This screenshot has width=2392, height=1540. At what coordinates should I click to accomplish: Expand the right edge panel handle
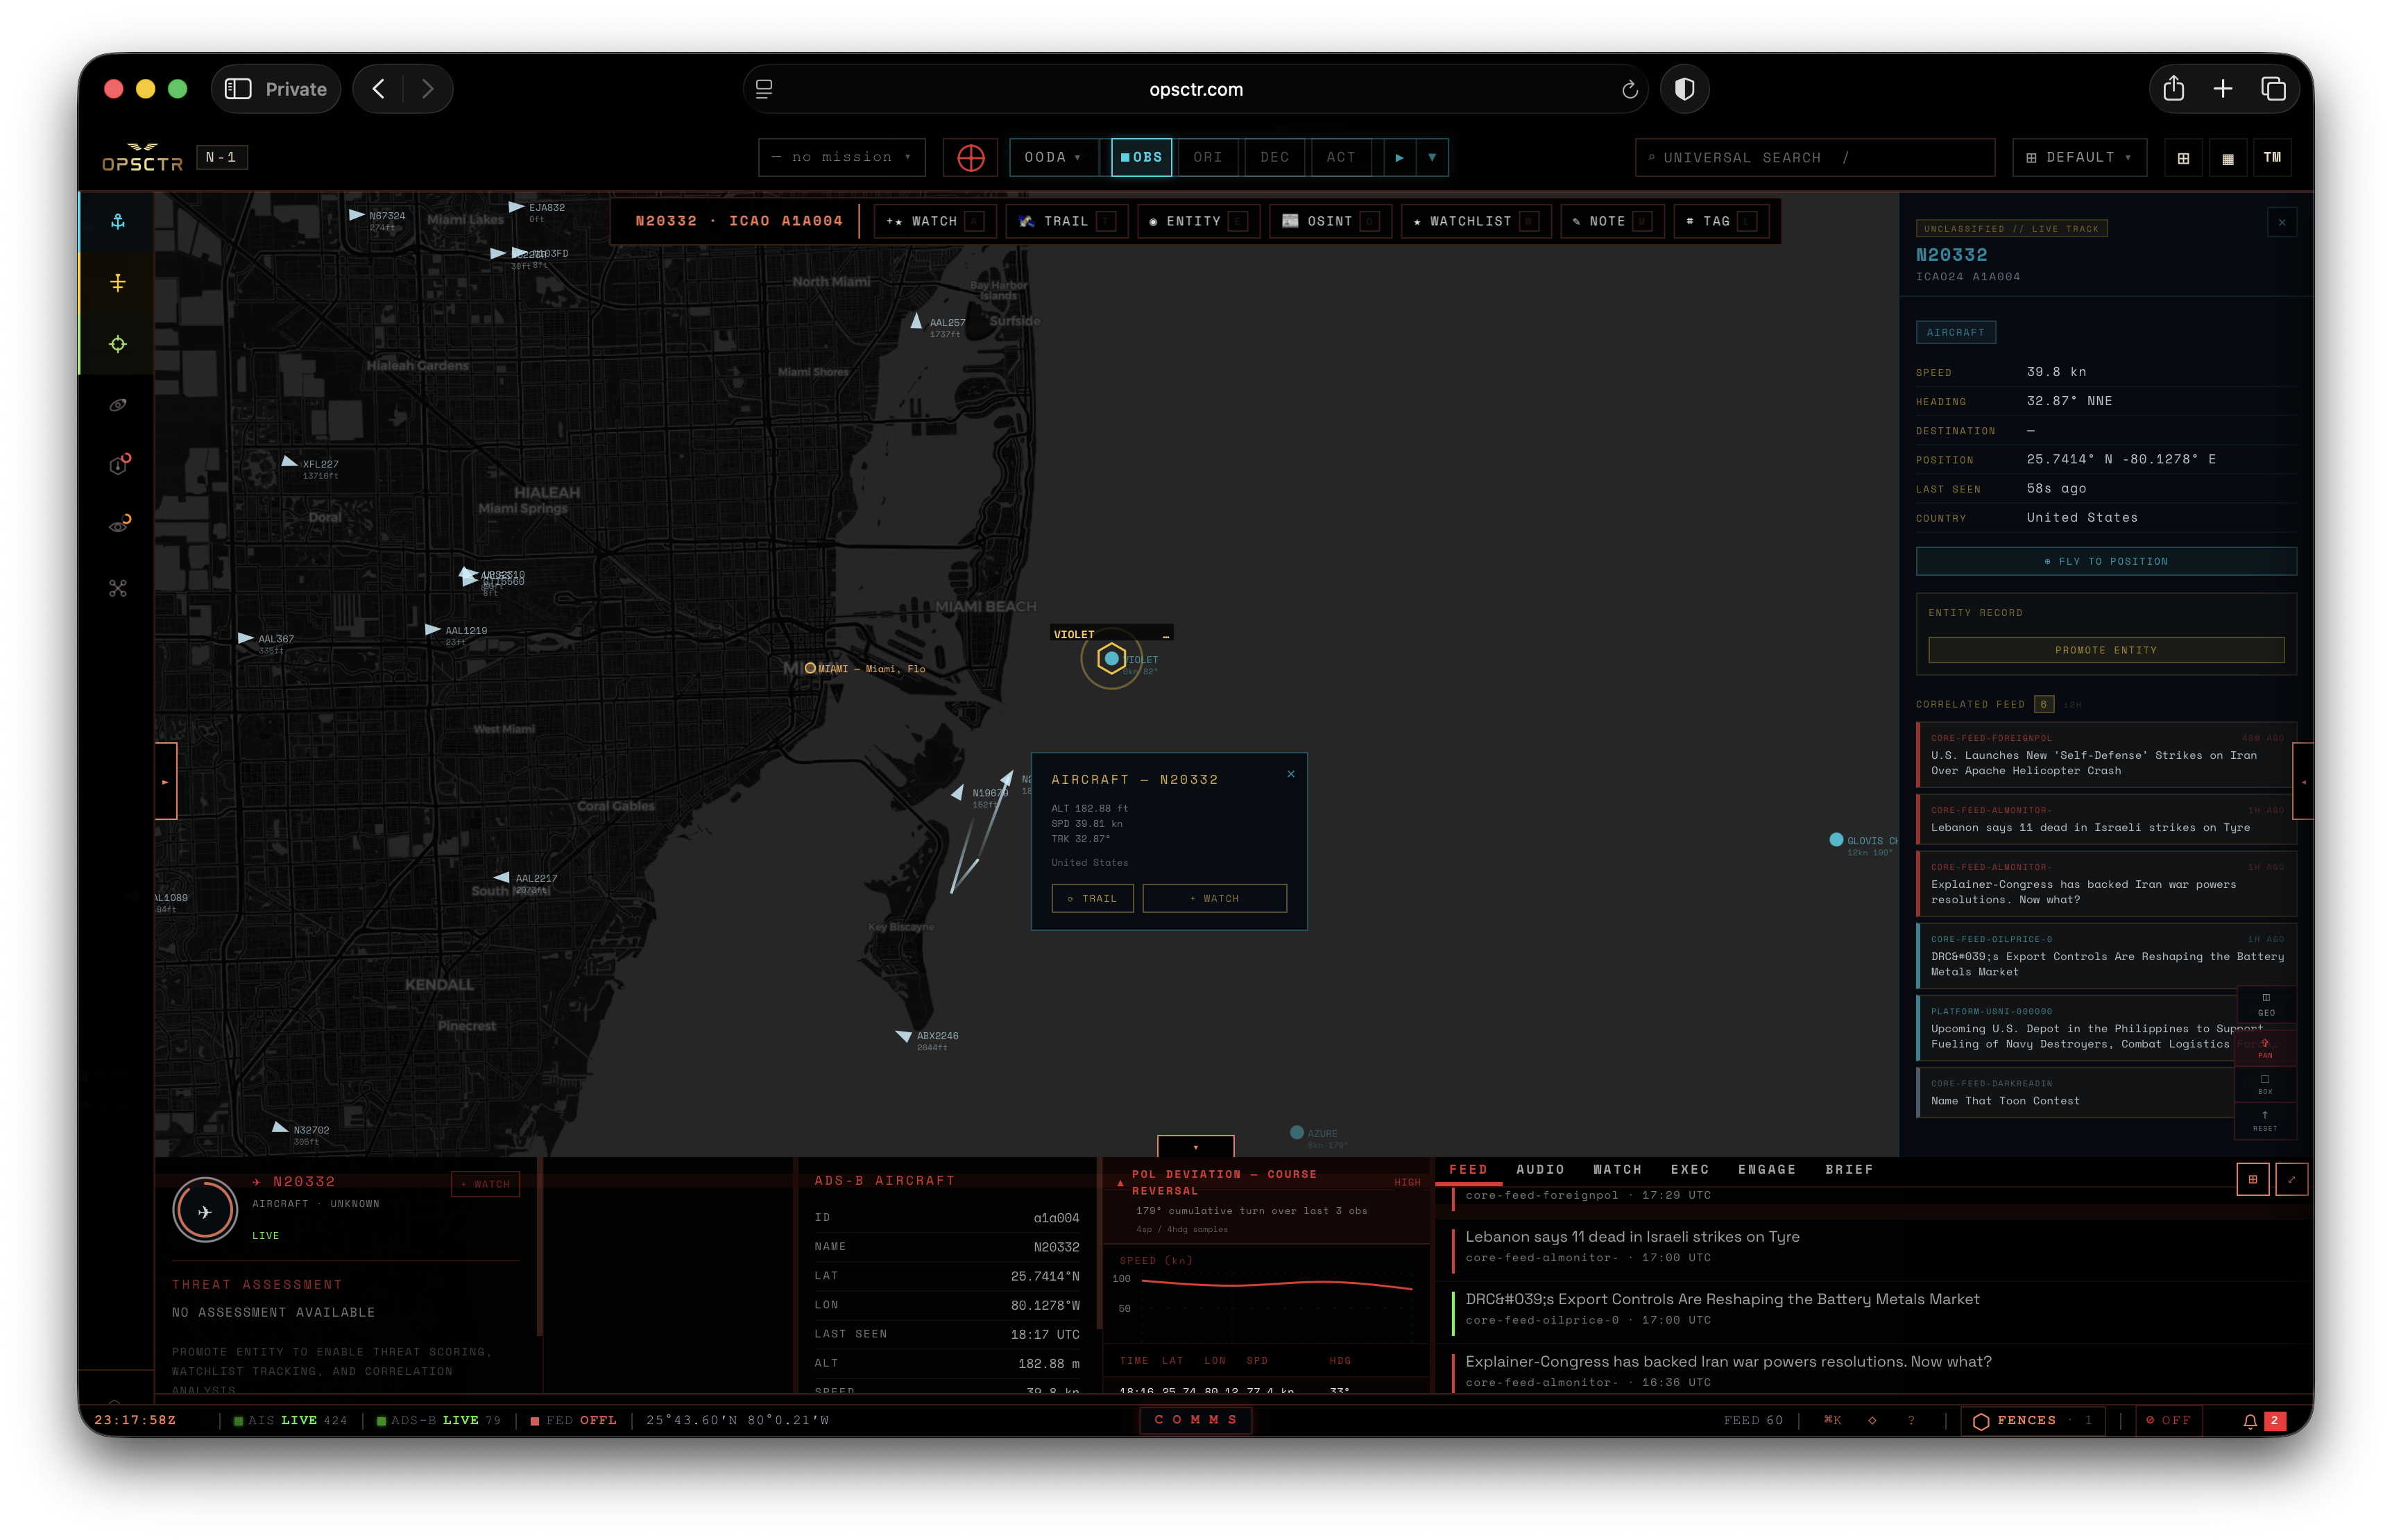pyautogui.click(x=2302, y=782)
